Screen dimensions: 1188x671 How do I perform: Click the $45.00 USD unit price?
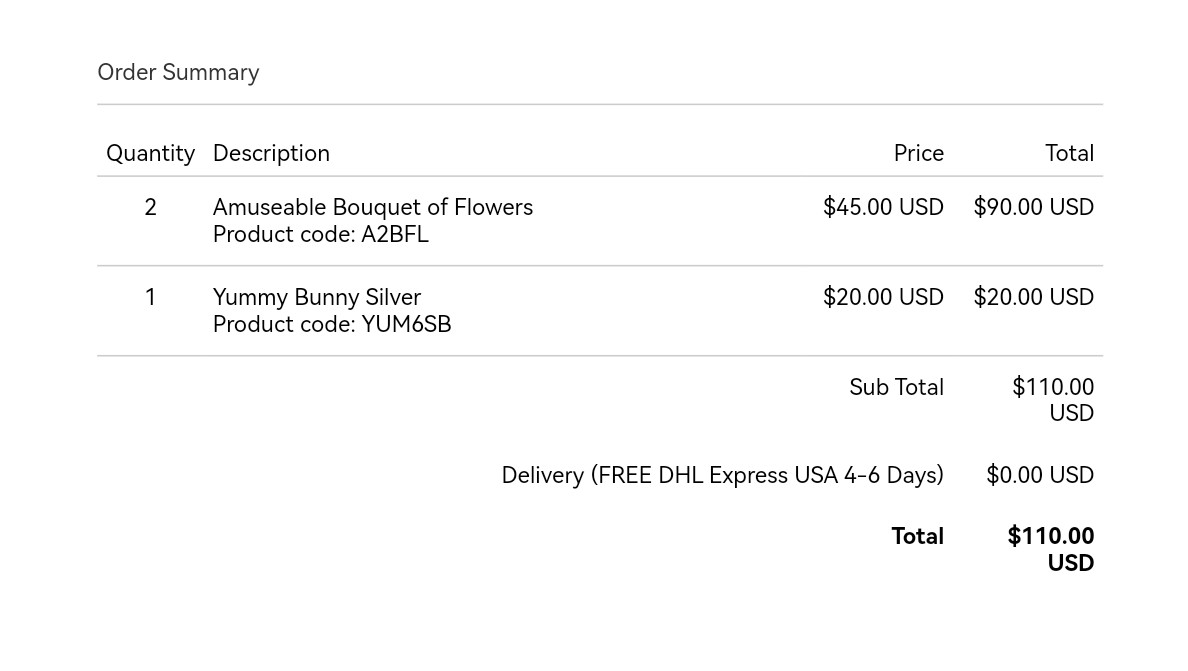(883, 208)
